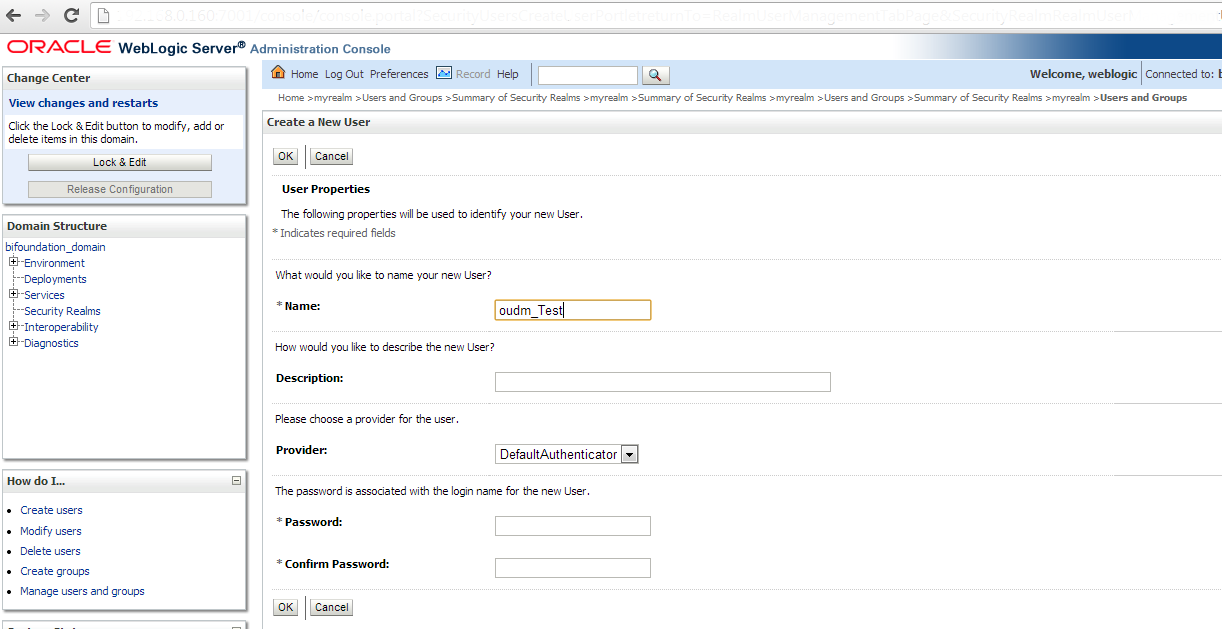Expand the Diagnostics tree node
Viewport: 1222px width, 629px height.
(14, 343)
